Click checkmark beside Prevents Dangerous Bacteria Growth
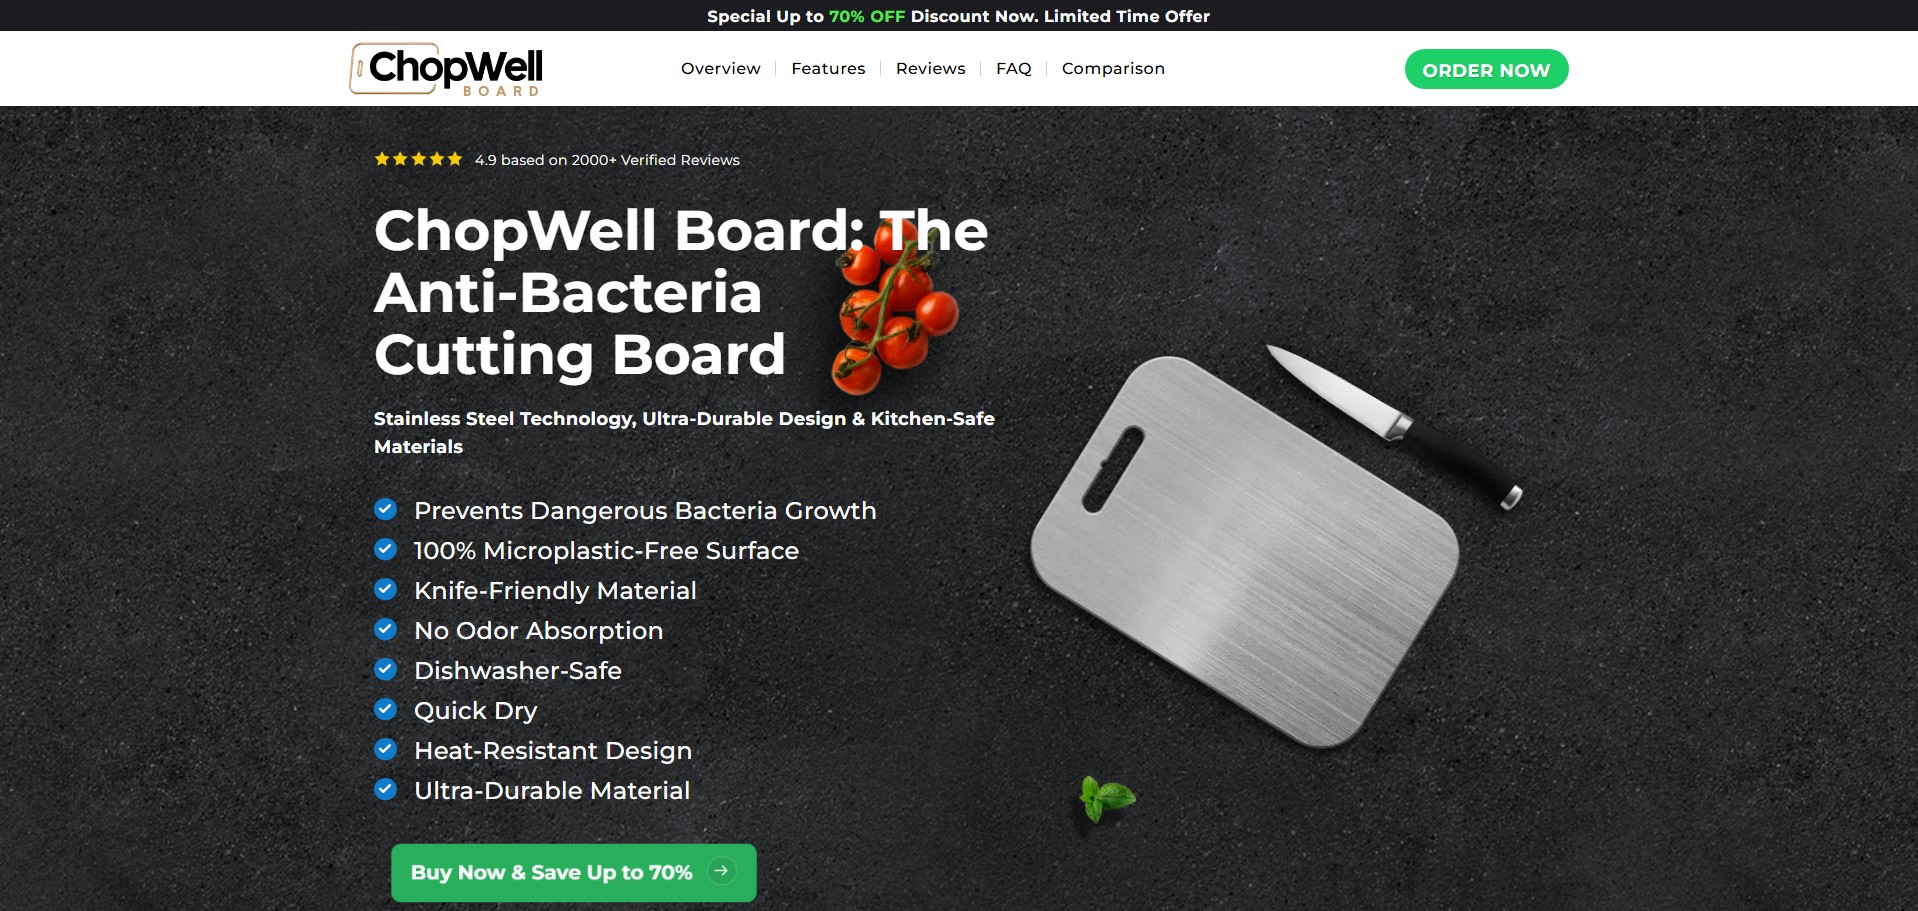 385,510
